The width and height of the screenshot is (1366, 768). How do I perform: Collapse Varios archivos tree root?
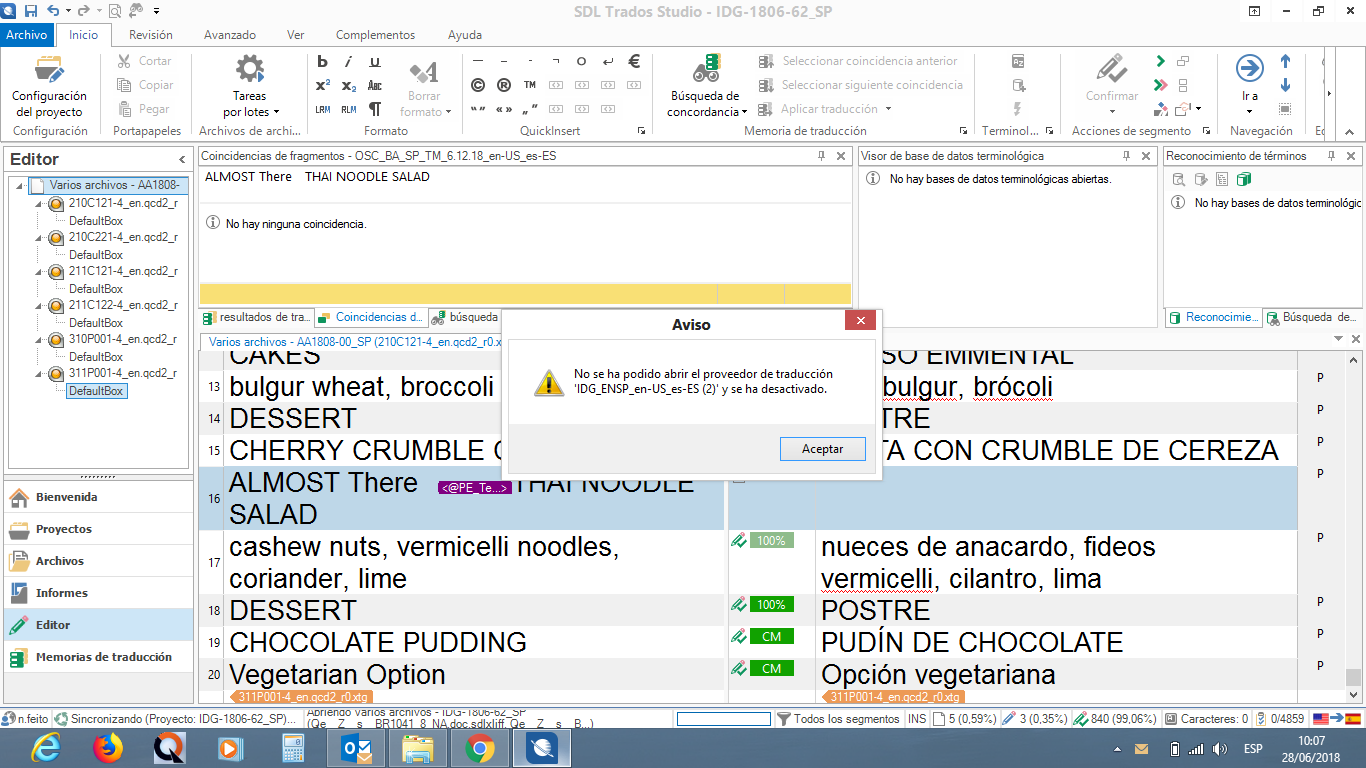click(20, 186)
